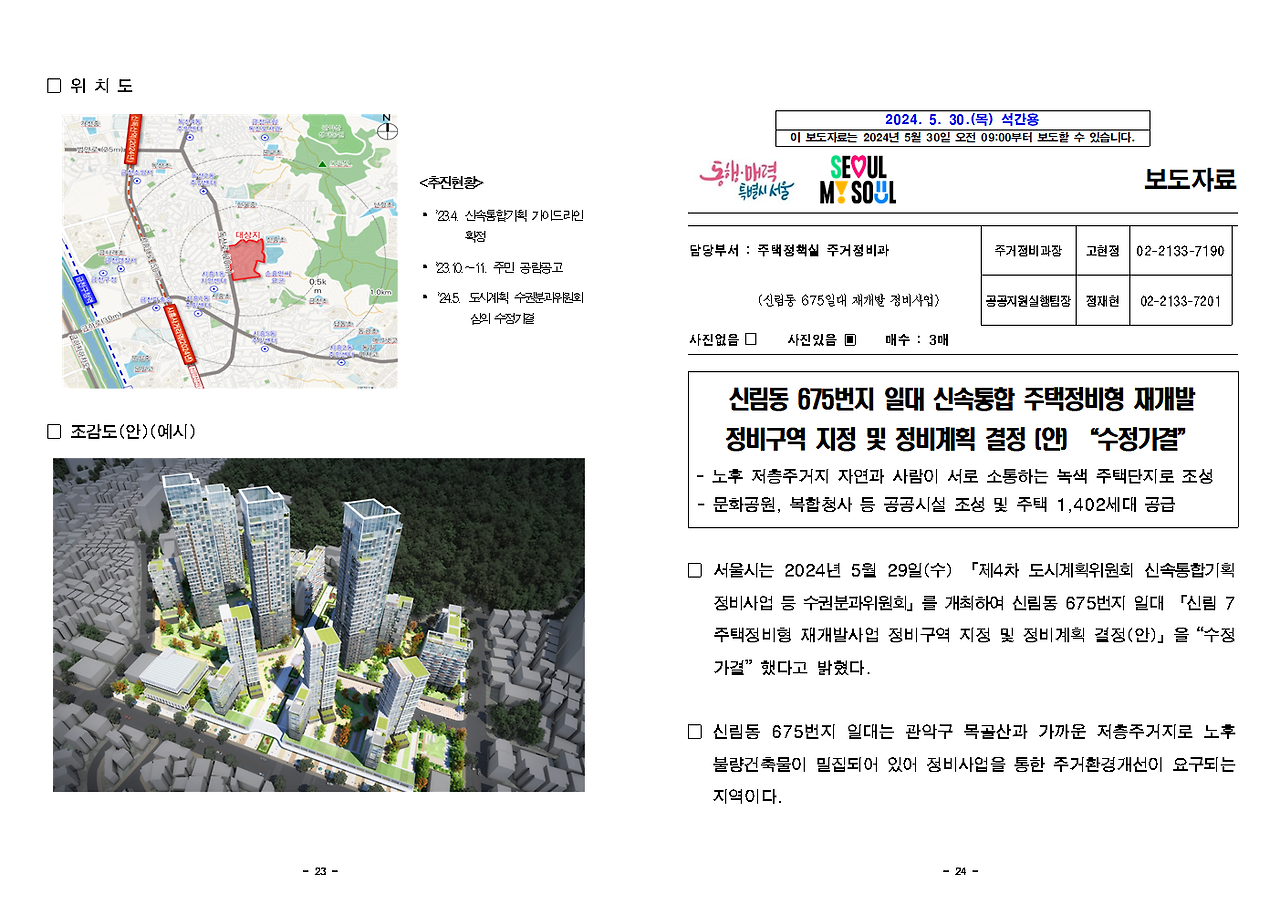
Task: Select the '조감도(안)(예시)' heading
Action: click(132, 432)
